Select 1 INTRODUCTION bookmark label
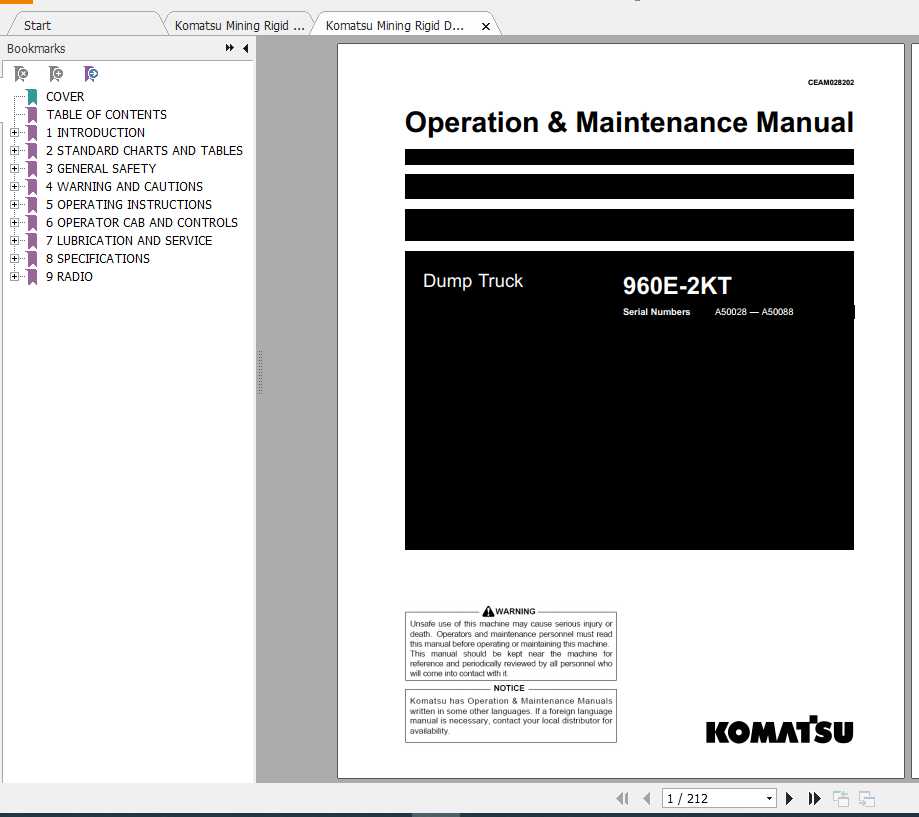 tap(96, 132)
